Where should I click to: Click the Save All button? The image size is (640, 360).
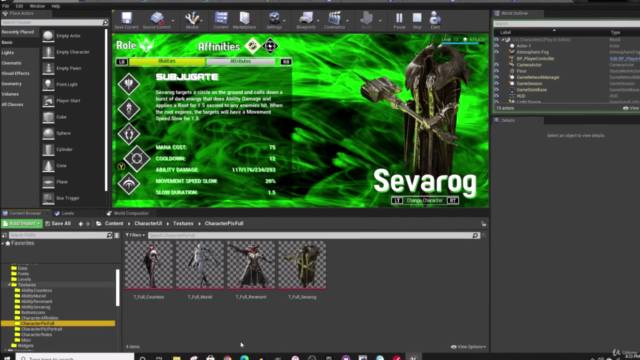58,223
